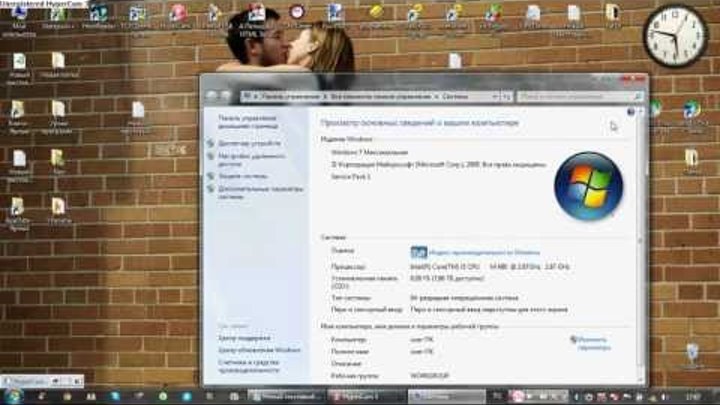
Task: Click the Back navigation arrow button
Action: click(x=212, y=96)
